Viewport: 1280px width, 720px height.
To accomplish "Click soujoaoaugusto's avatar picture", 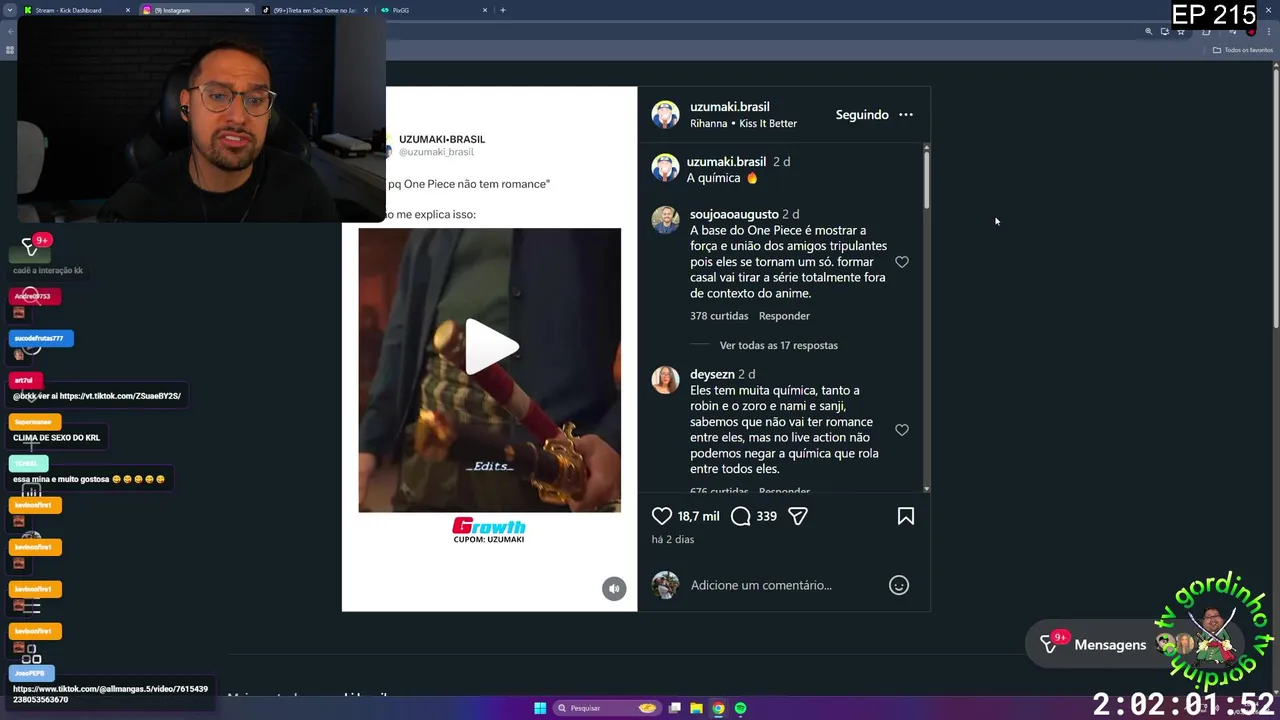I will [665, 220].
